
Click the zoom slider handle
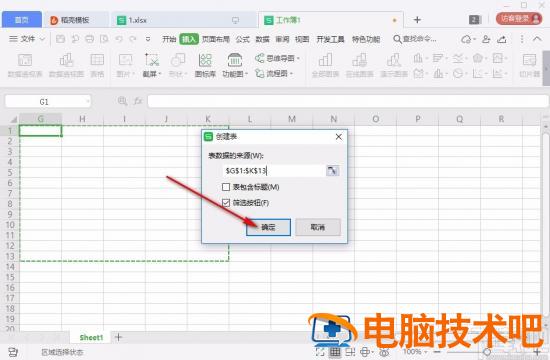pos(487,352)
